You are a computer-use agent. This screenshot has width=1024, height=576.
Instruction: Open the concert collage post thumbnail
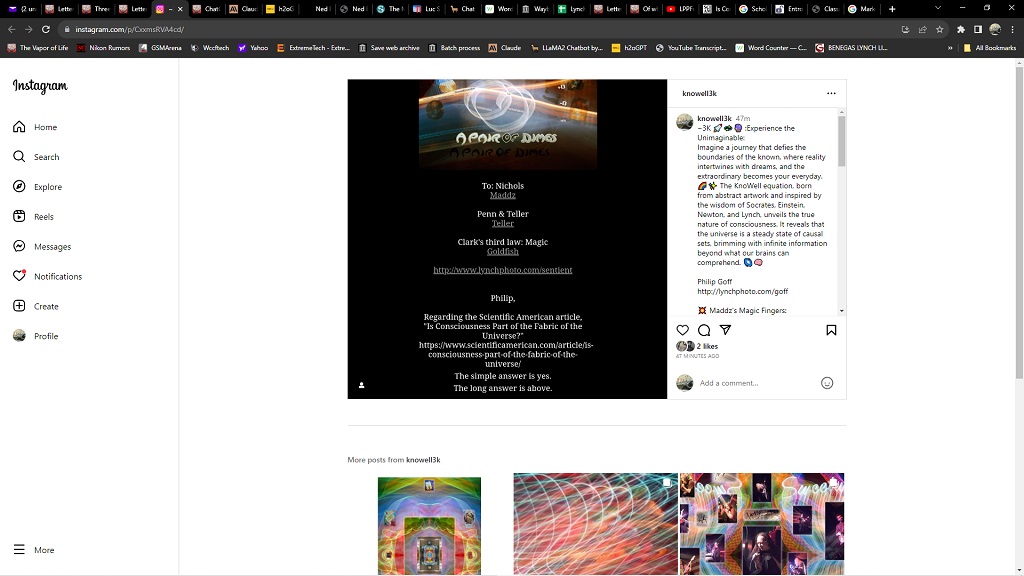(762, 524)
